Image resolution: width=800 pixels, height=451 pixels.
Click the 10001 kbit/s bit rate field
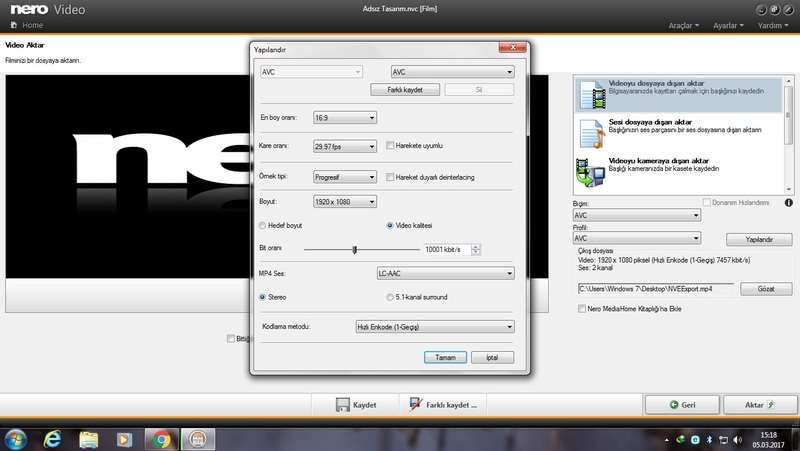[x=447, y=249]
